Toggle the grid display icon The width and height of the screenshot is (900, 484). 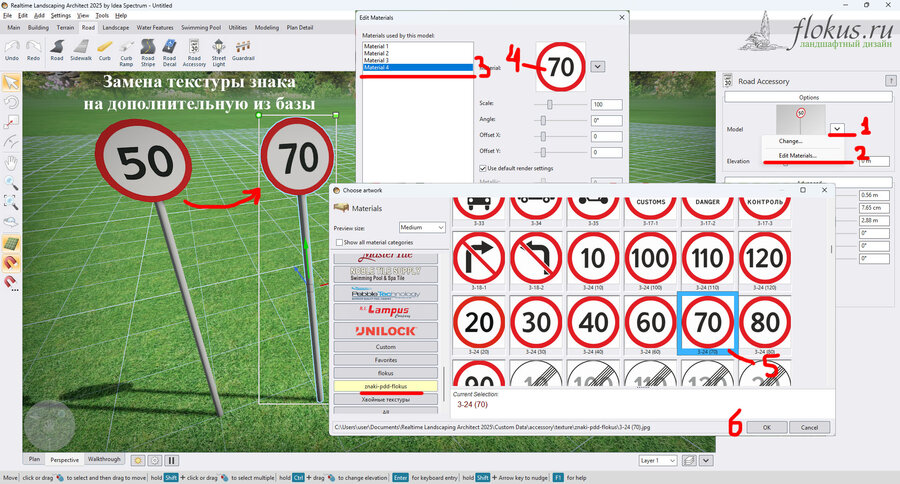11,243
